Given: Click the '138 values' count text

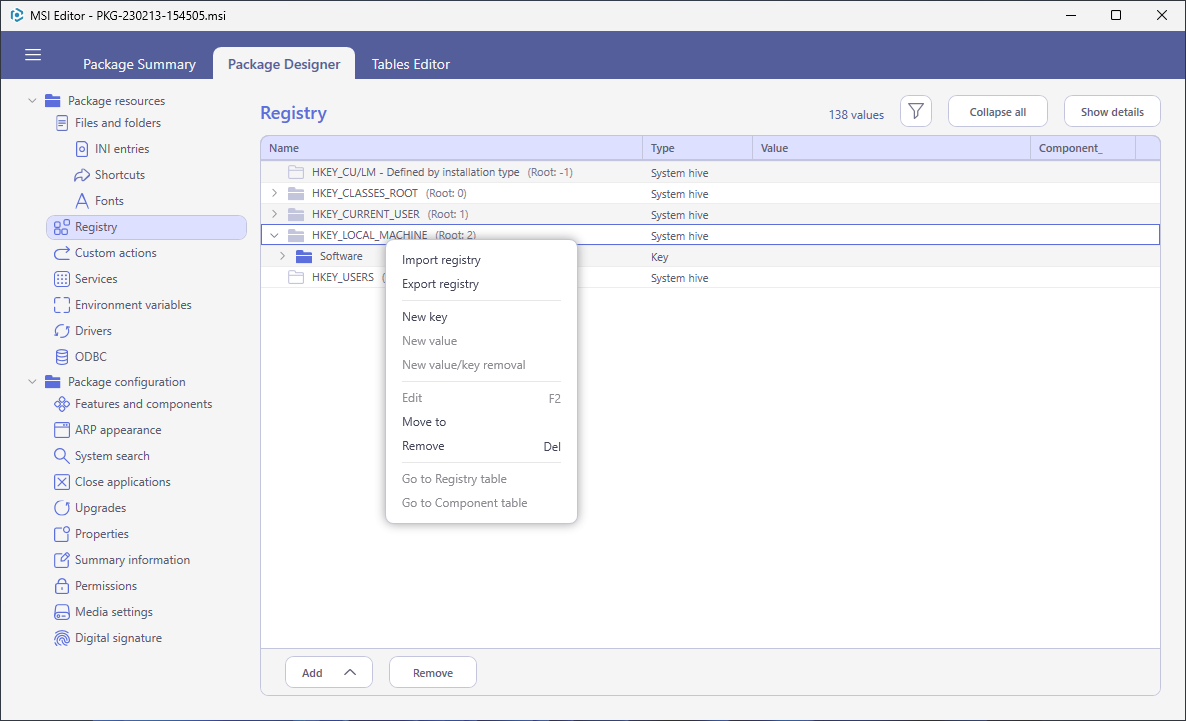Looking at the screenshot, I should coord(856,115).
